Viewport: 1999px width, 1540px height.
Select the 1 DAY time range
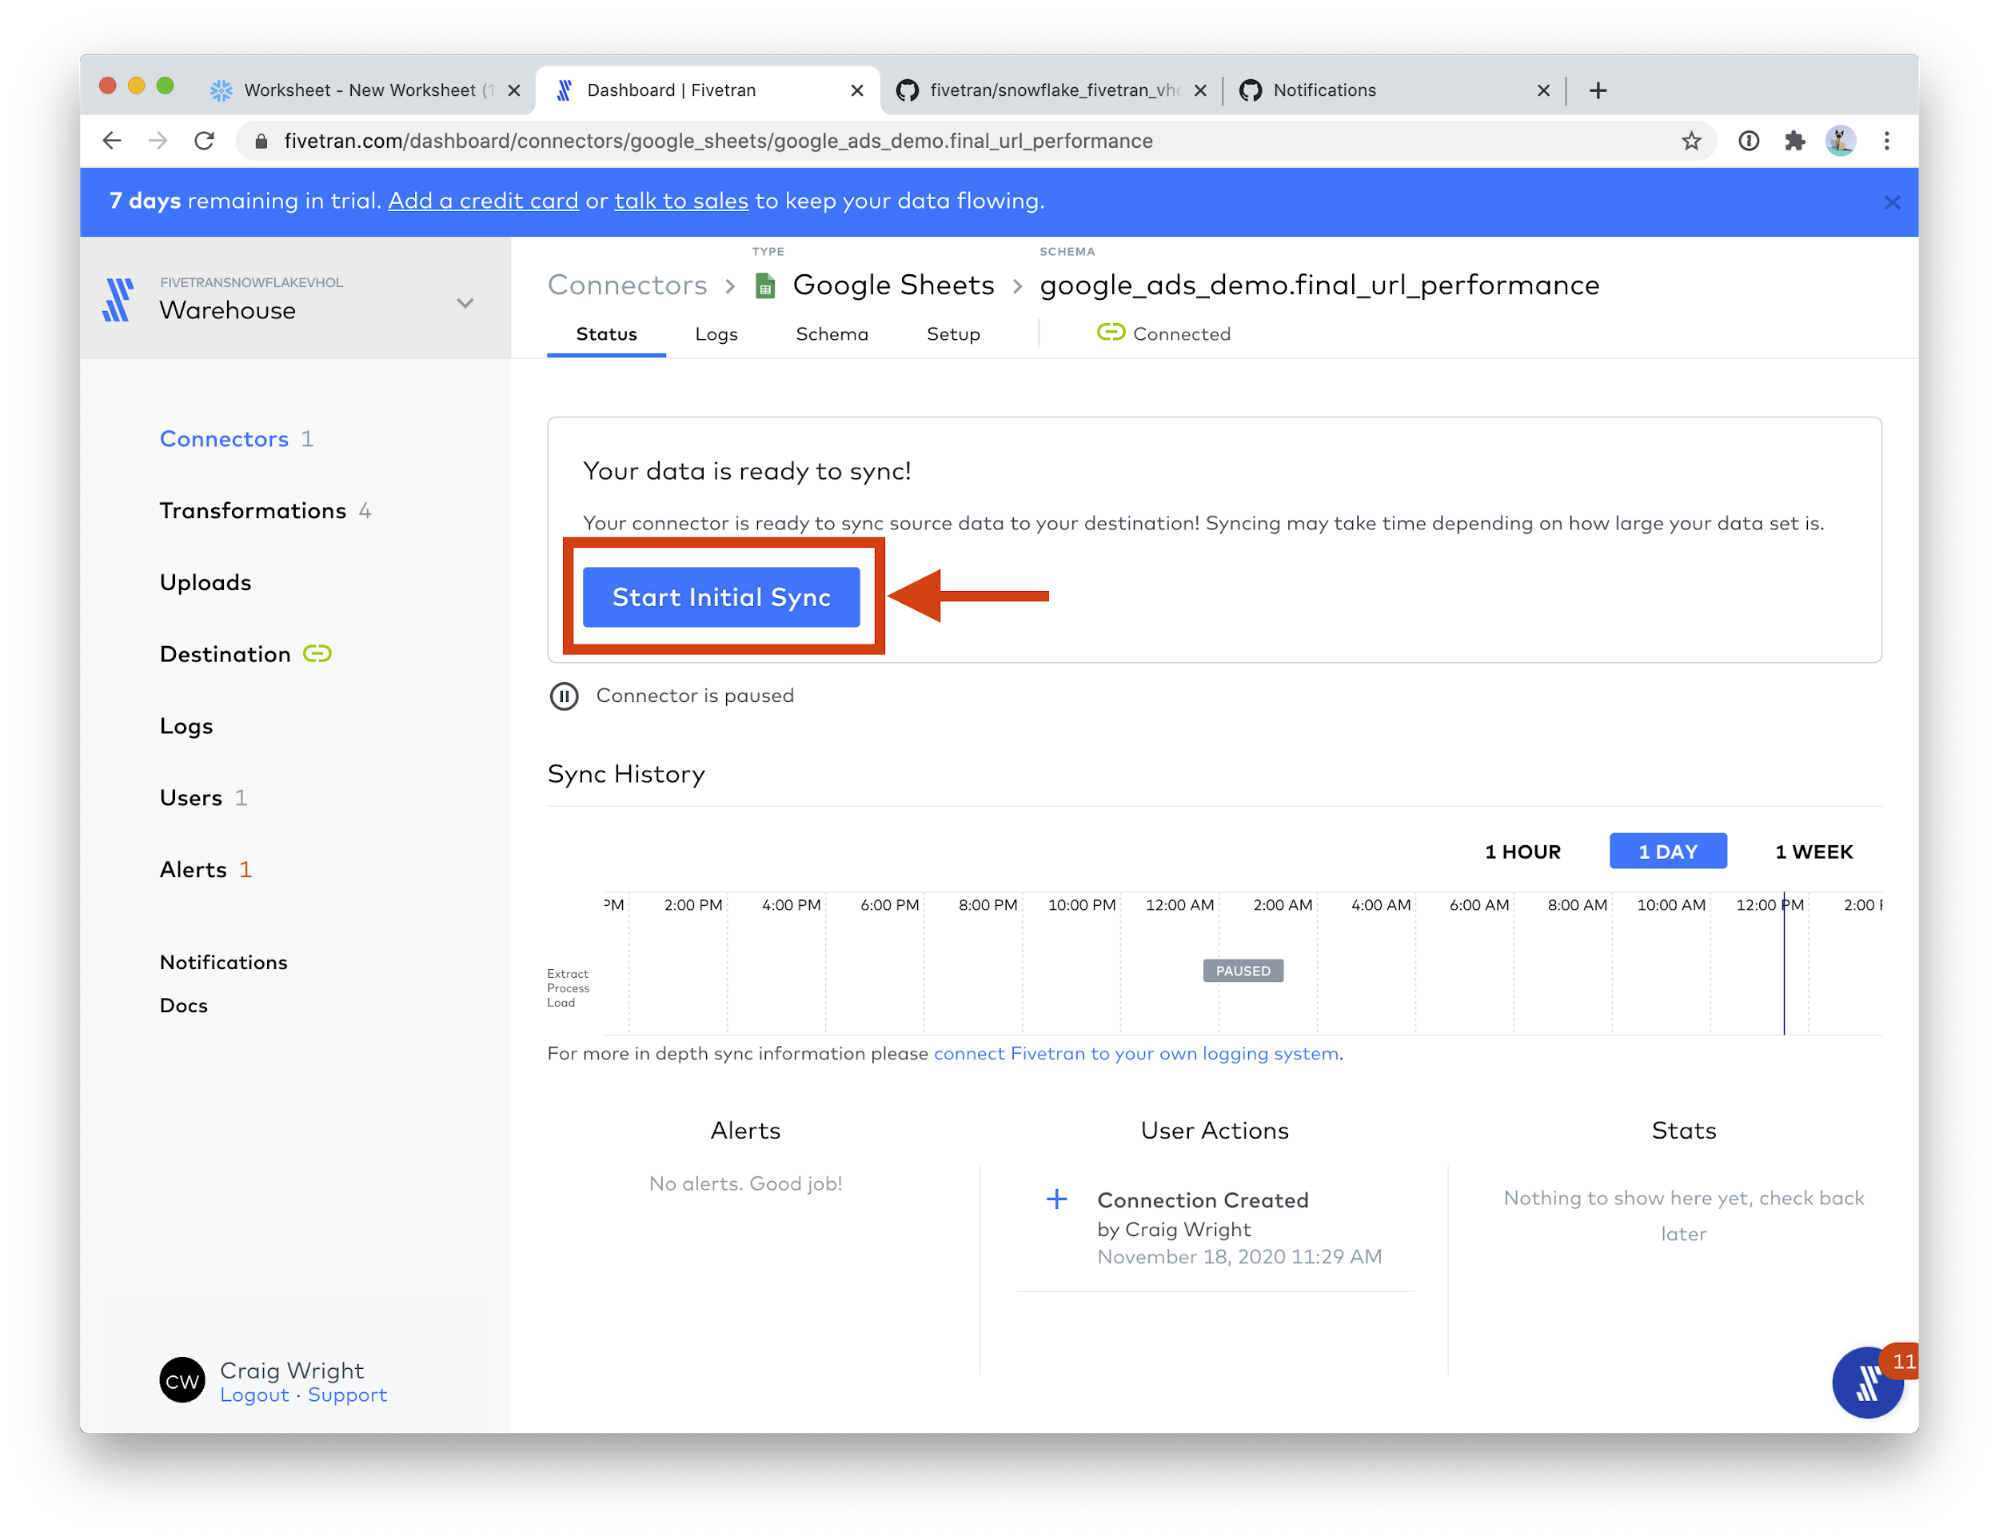(x=1667, y=852)
